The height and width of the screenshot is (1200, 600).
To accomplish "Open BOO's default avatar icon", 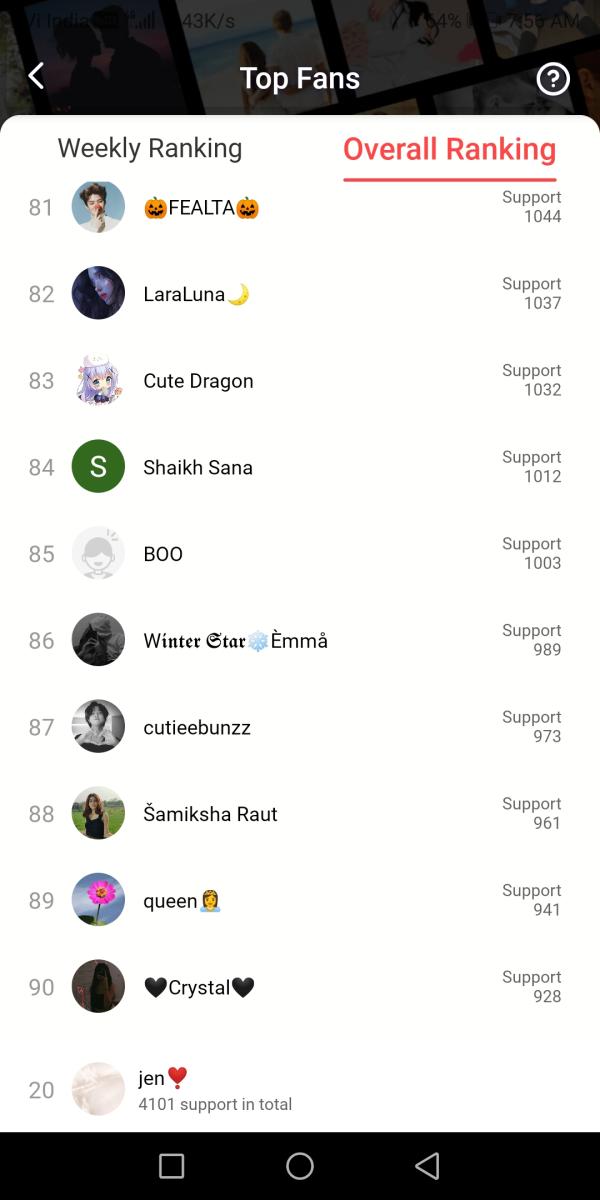I will tap(98, 553).
